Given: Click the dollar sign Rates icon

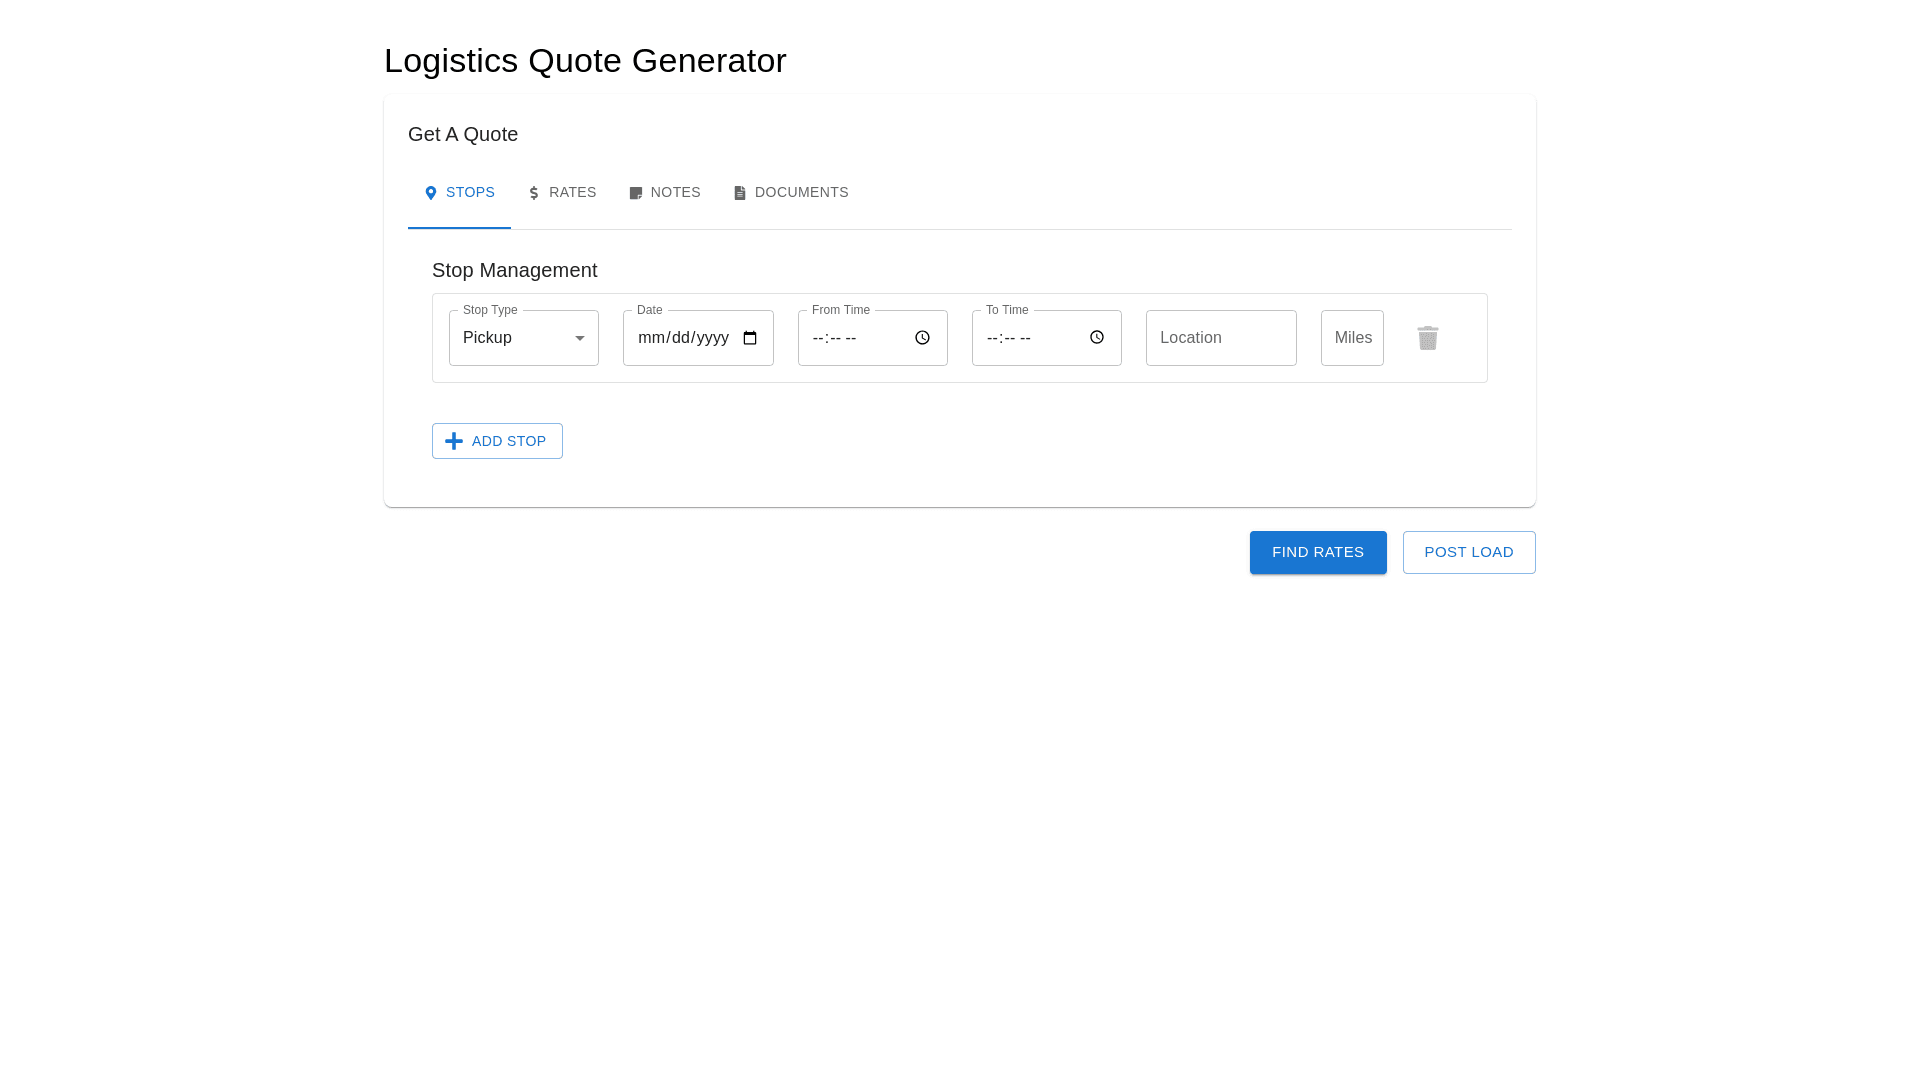Looking at the screenshot, I should pyautogui.click(x=534, y=193).
